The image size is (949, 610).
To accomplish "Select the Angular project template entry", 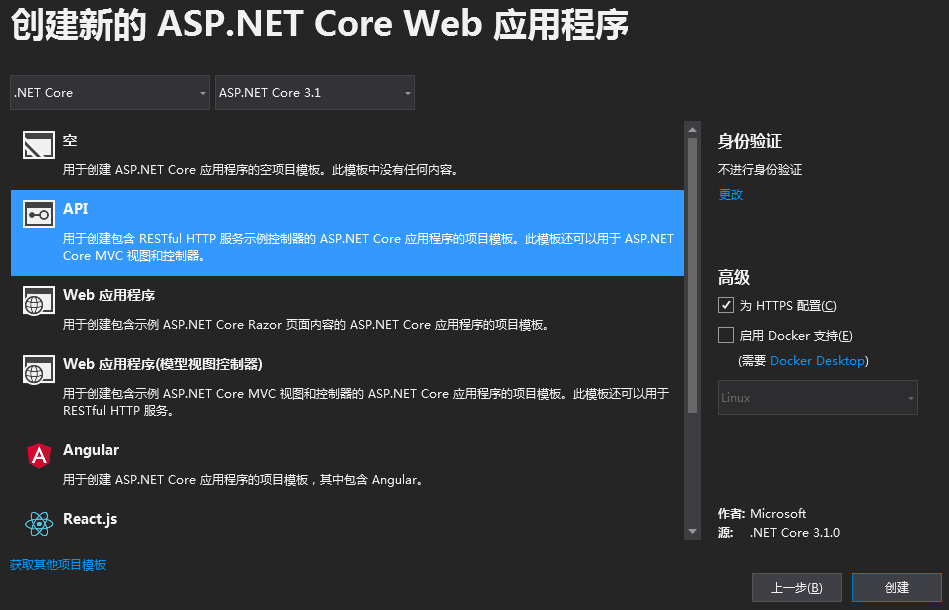I will [x=300, y=460].
